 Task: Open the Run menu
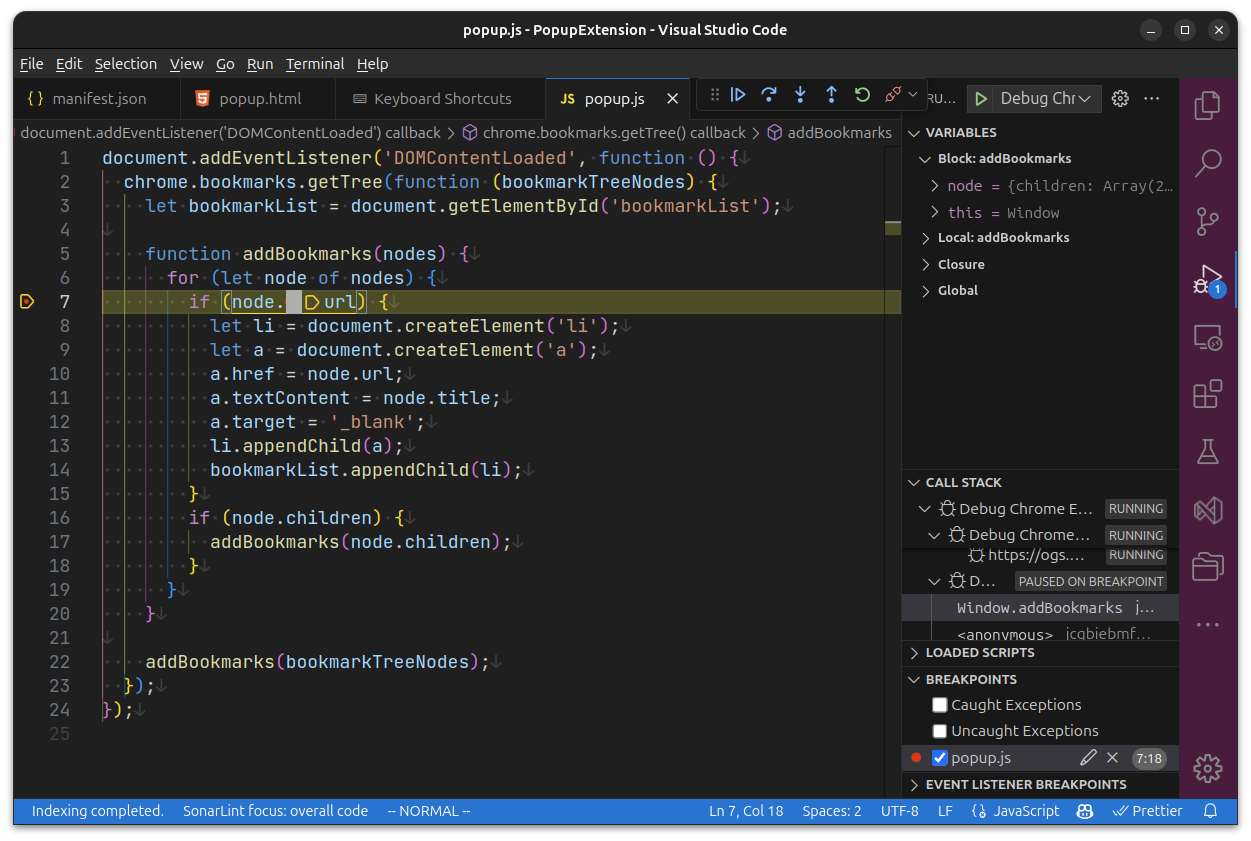pyautogui.click(x=260, y=64)
